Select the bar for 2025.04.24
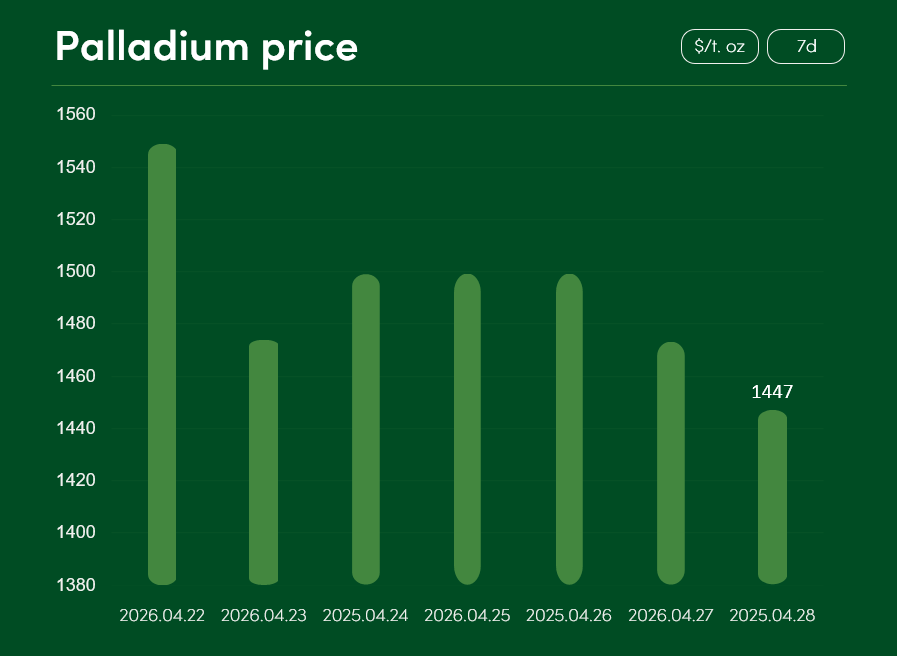 click(x=366, y=429)
